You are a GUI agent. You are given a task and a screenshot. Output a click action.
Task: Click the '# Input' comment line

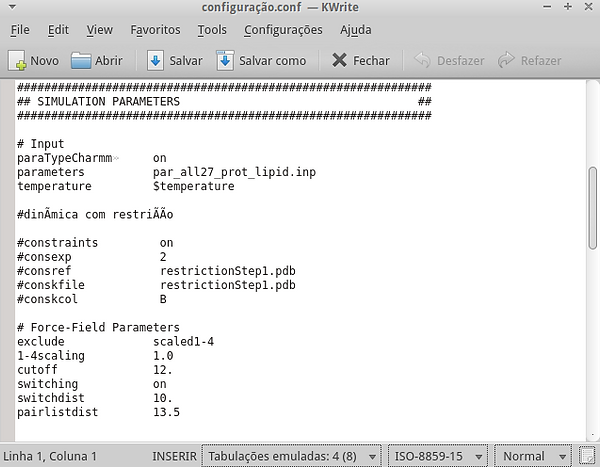(41, 144)
